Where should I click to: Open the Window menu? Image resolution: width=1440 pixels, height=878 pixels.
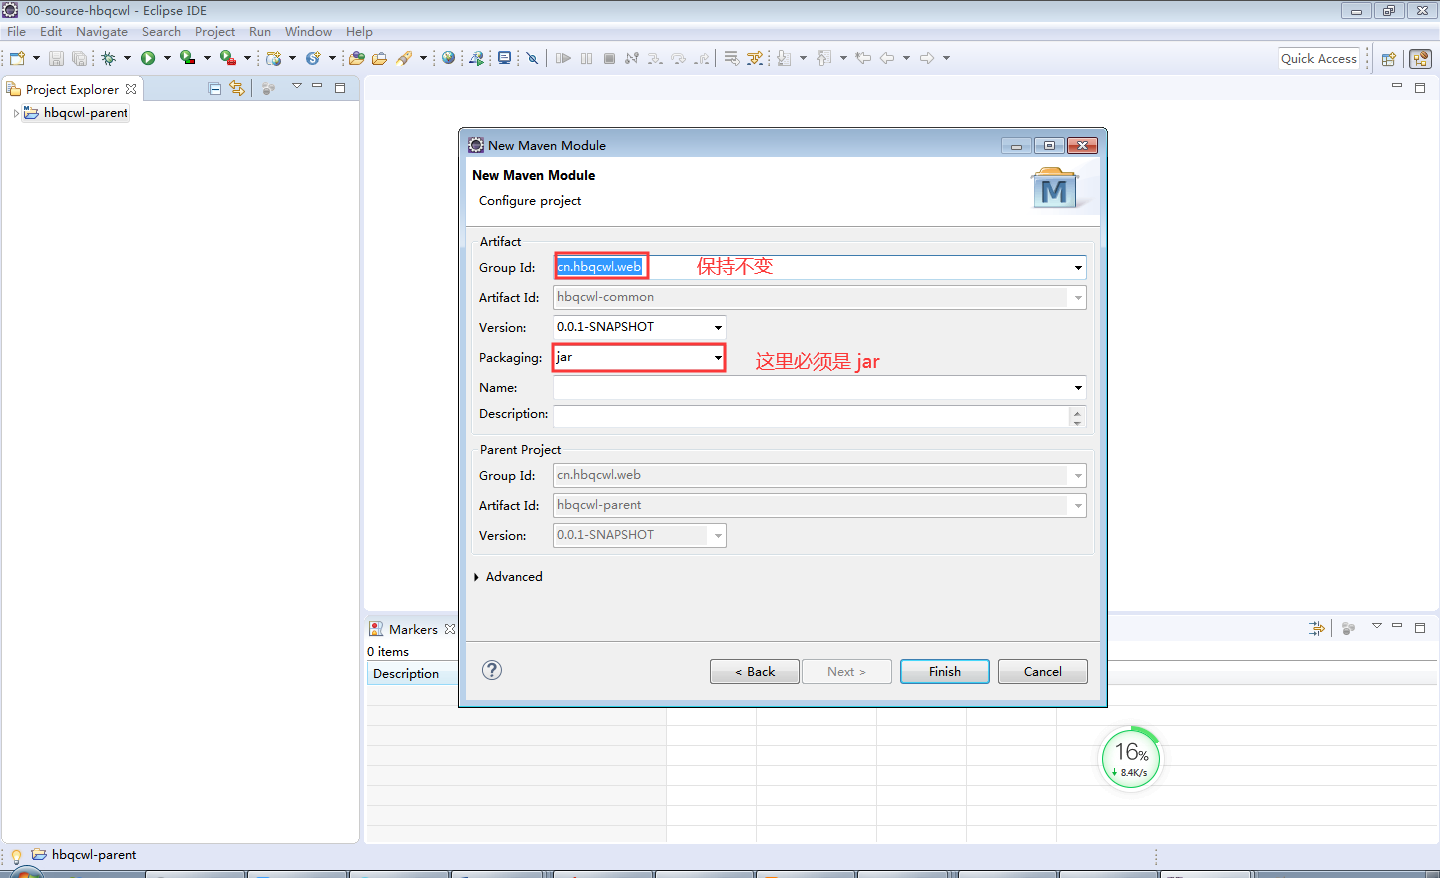coord(308,32)
